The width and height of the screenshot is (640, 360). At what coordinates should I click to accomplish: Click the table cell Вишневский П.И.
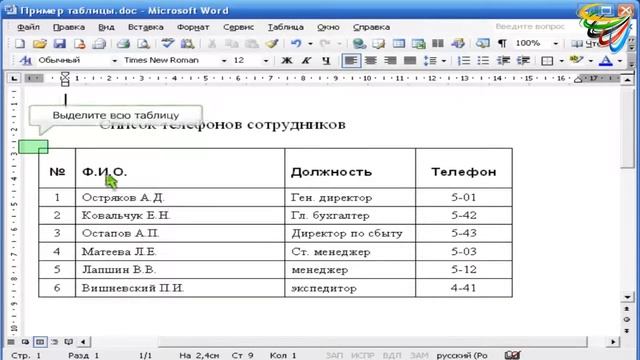pyautogui.click(x=180, y=288)
